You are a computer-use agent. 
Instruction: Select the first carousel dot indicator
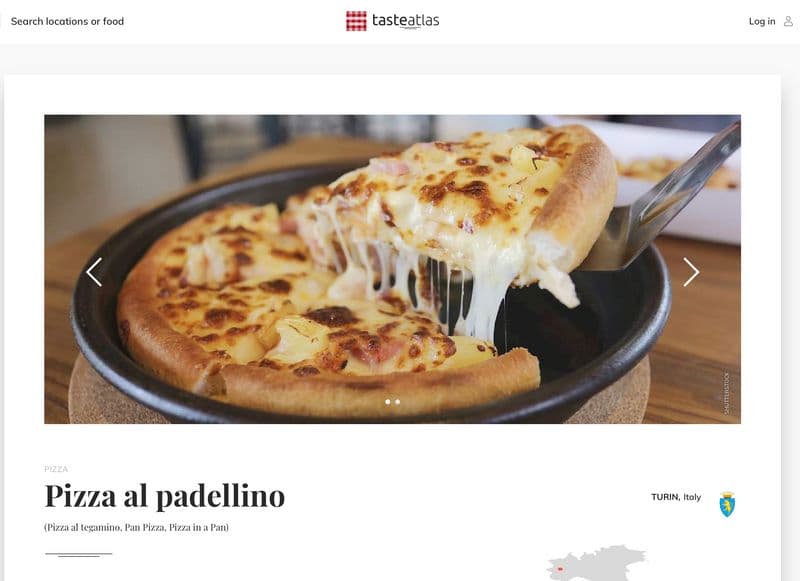pyautogui.click(x=388, y=402)
